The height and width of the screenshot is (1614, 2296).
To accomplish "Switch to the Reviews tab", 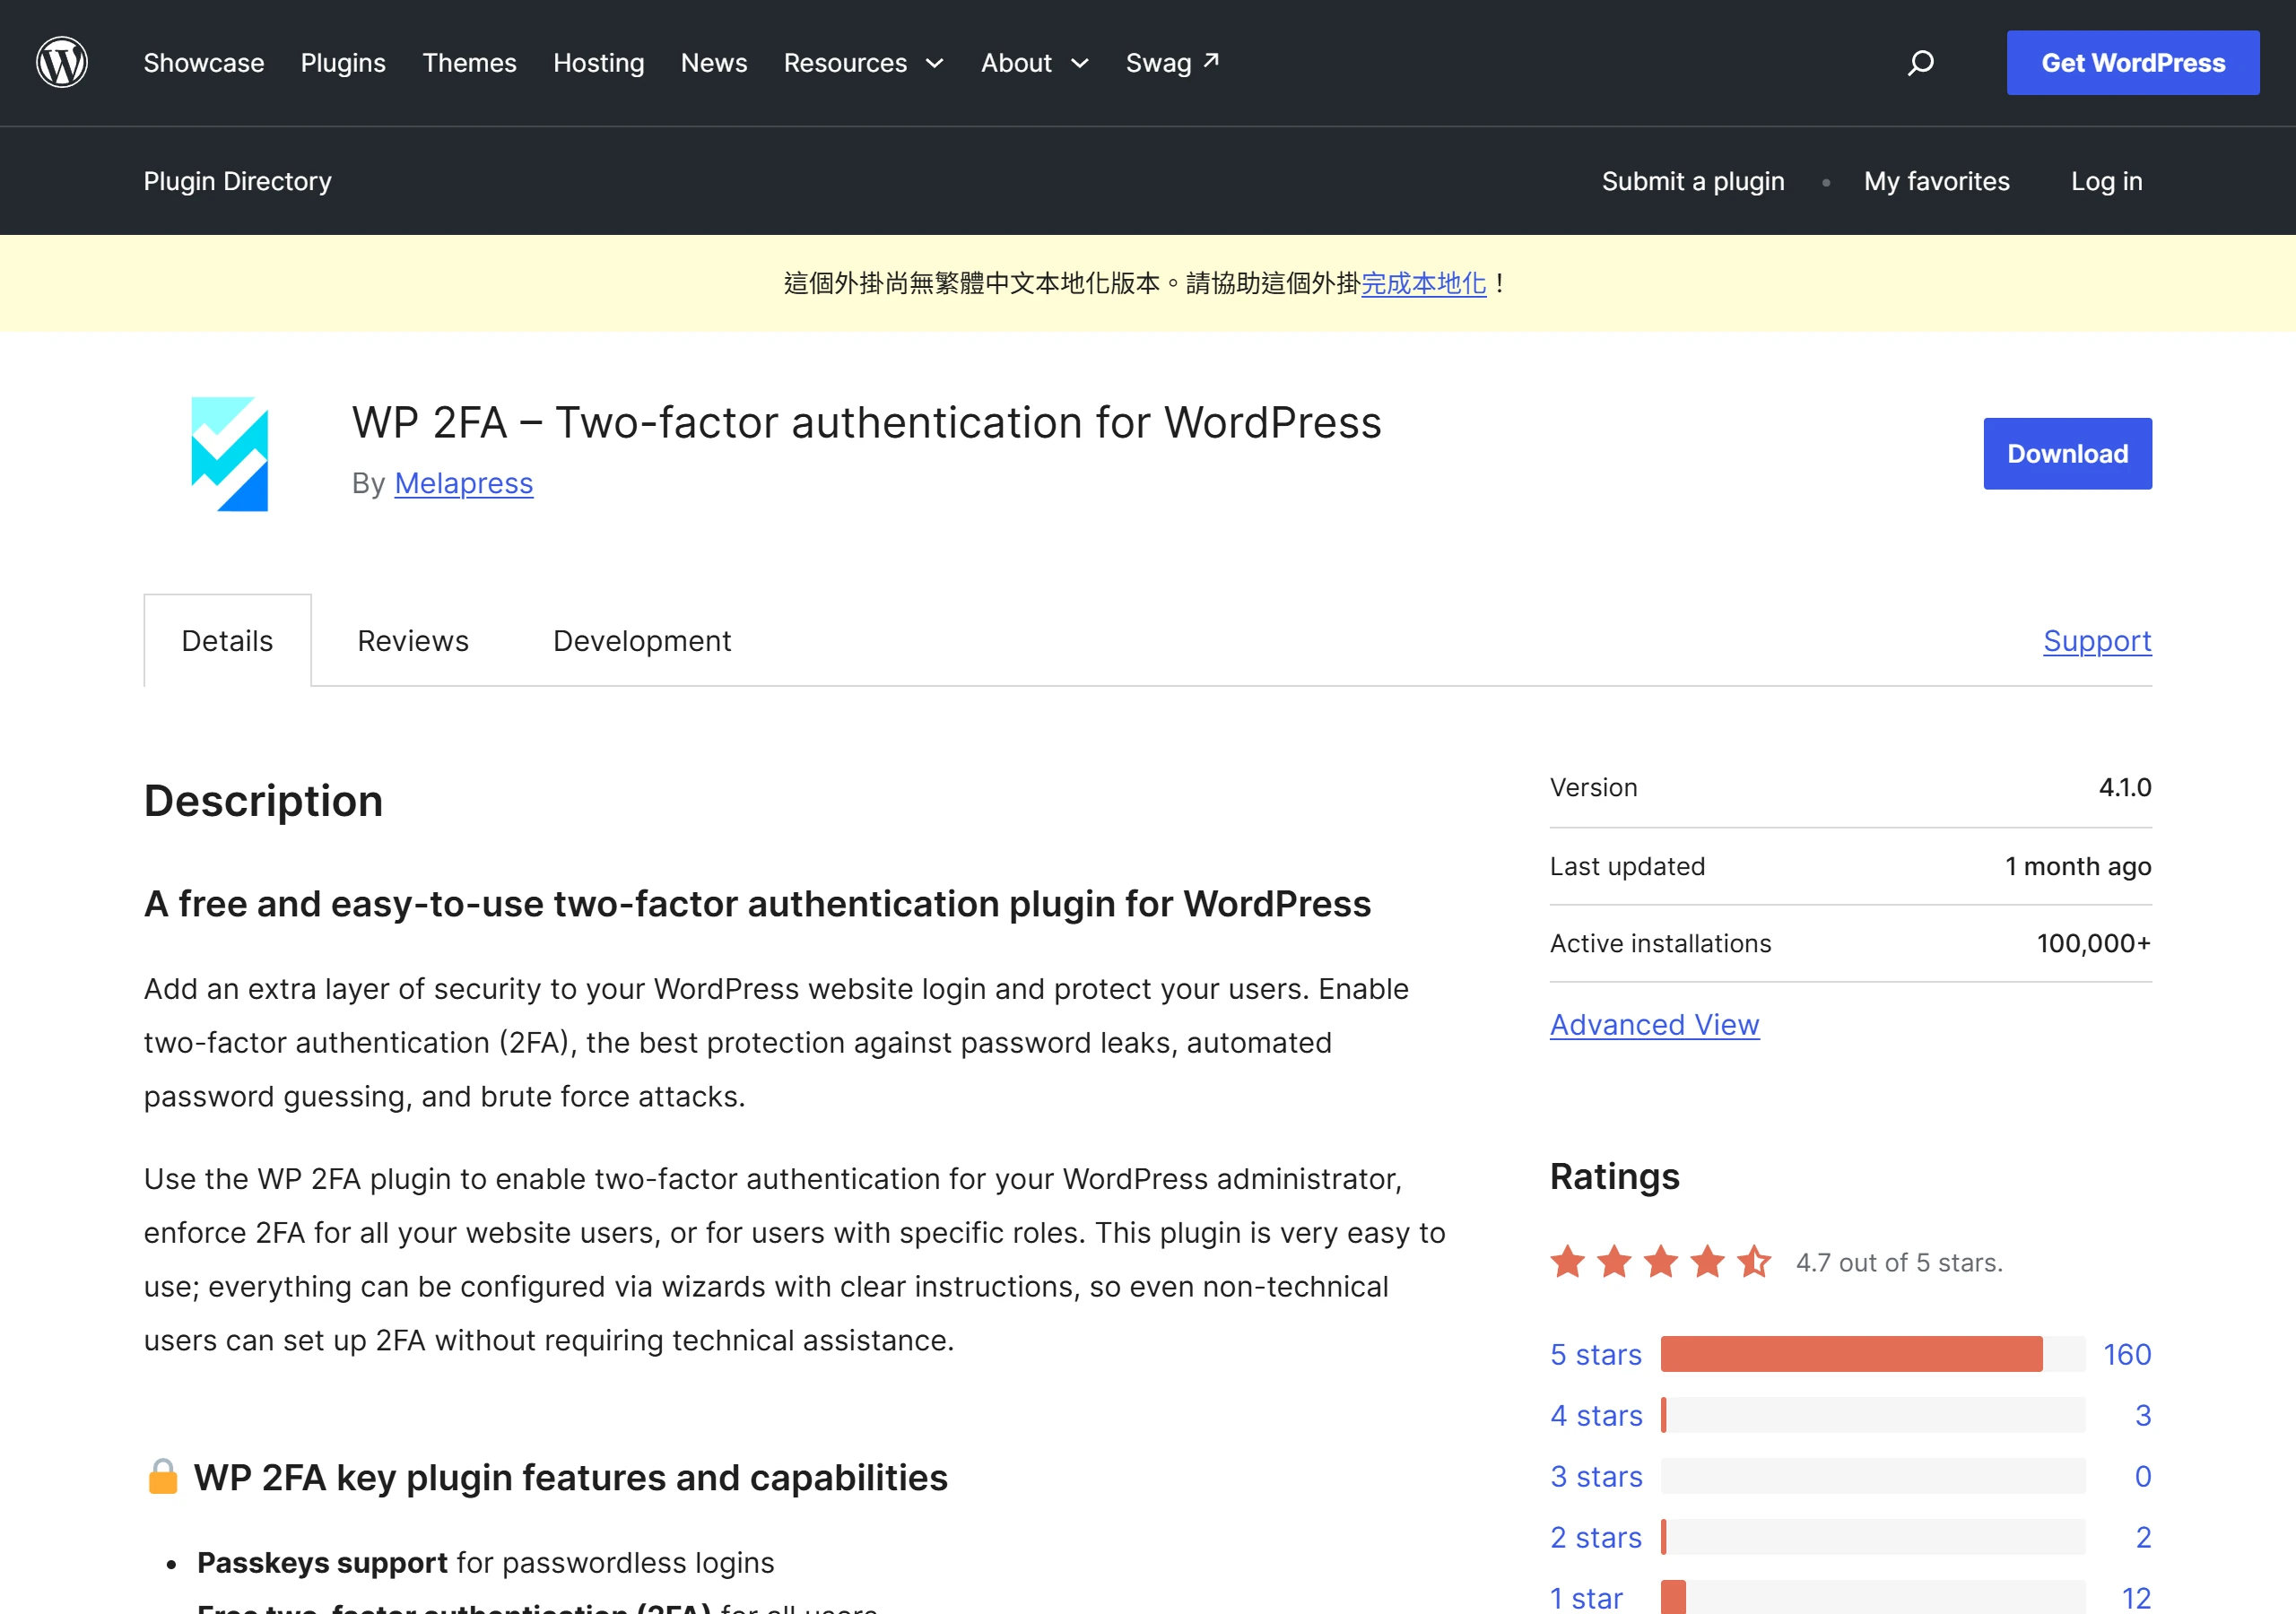I will [x=413, y=640].
